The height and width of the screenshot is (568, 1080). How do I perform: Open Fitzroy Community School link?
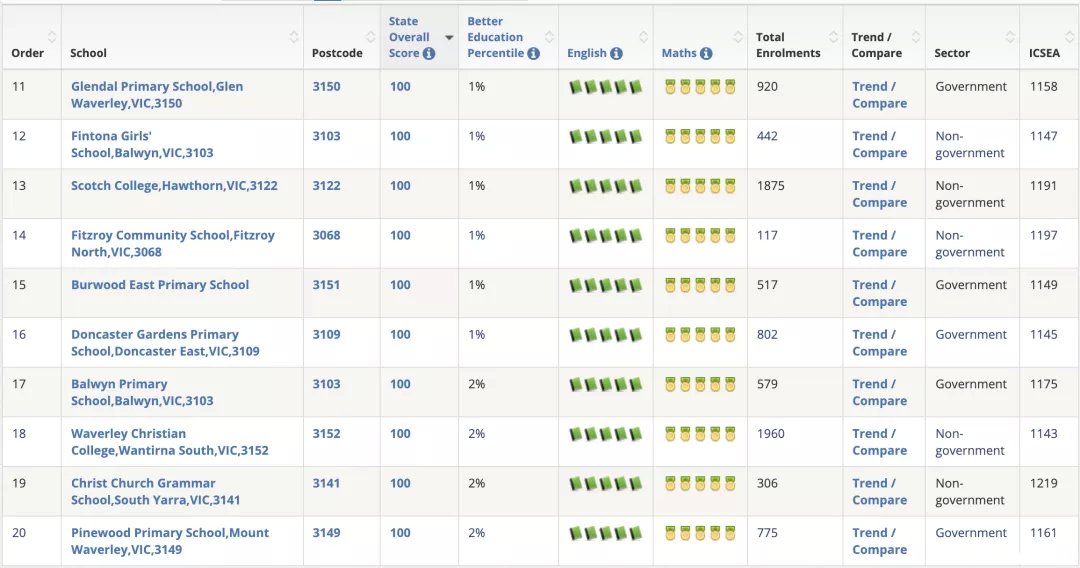tap(173, 244)
